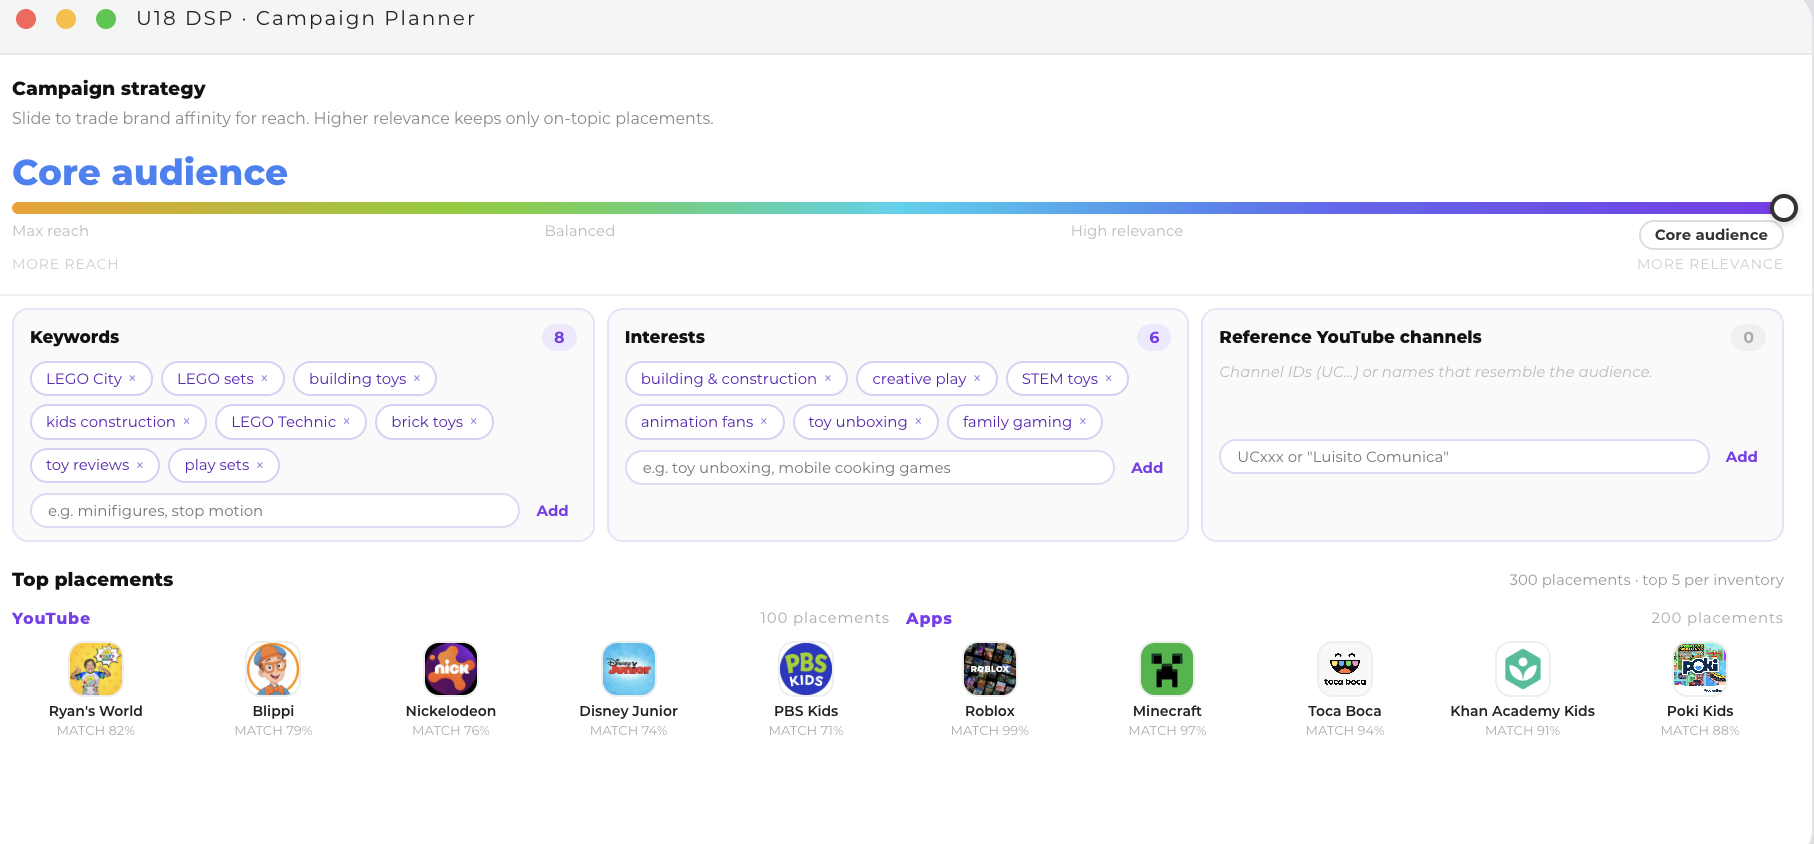Image resolution: width=1814 pixels, height=844 pixels.
Task: Click the PBS Kids MATCH 71% text
Action: (806, 731)
